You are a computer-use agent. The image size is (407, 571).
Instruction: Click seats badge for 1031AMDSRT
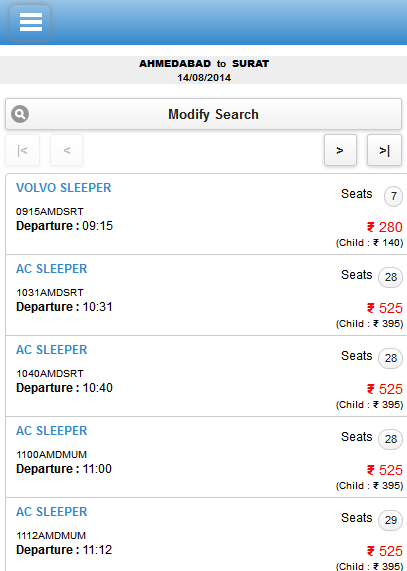[390, 277]
